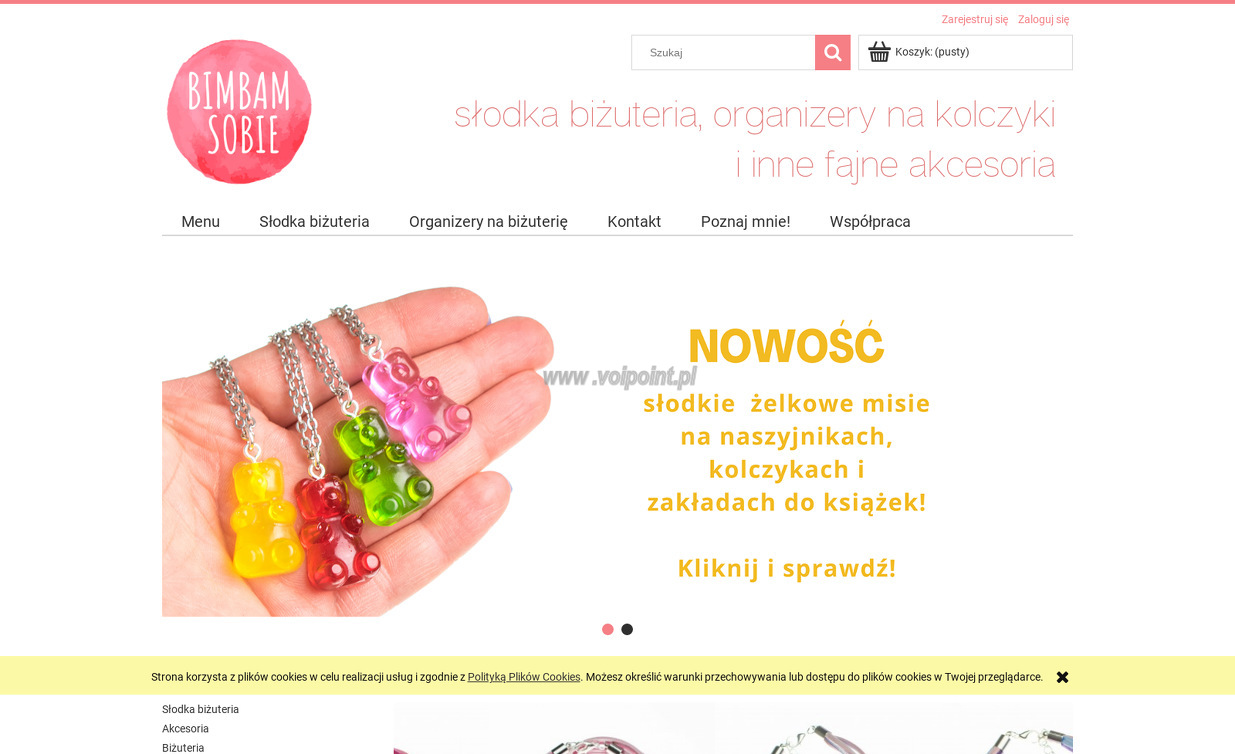Click the magnifying glass search button
Image resolution: width=1235 pixels, height=754 pixels.
pyautogui.click(x=832, y=53)
